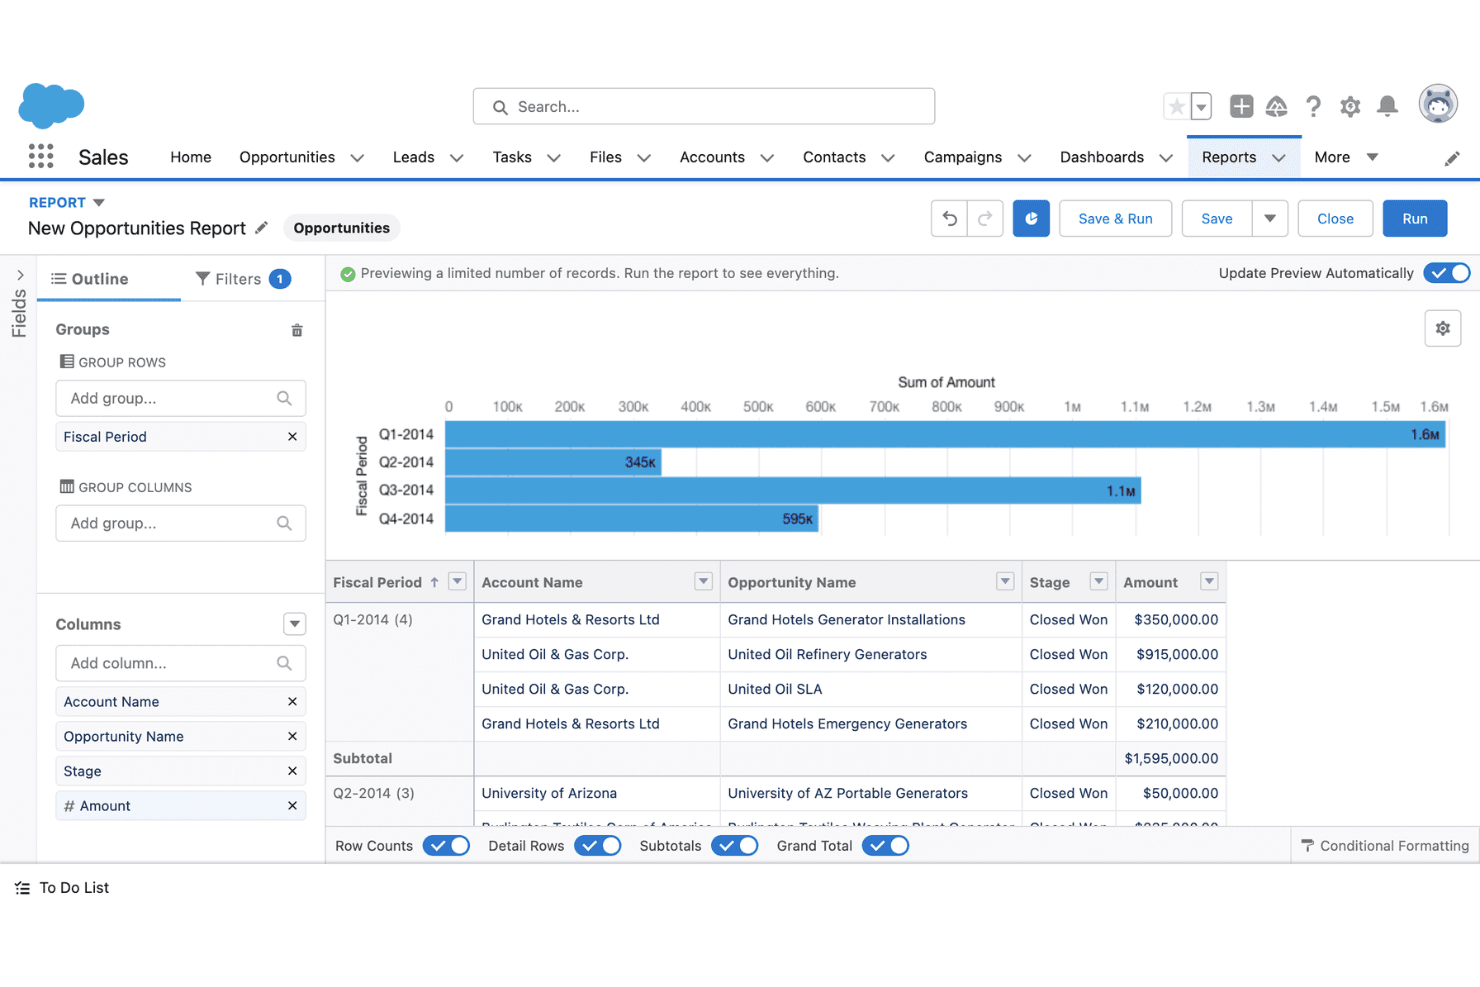Click the blue Run button
Viewport: 1480px width, 987px height.
1415,219
